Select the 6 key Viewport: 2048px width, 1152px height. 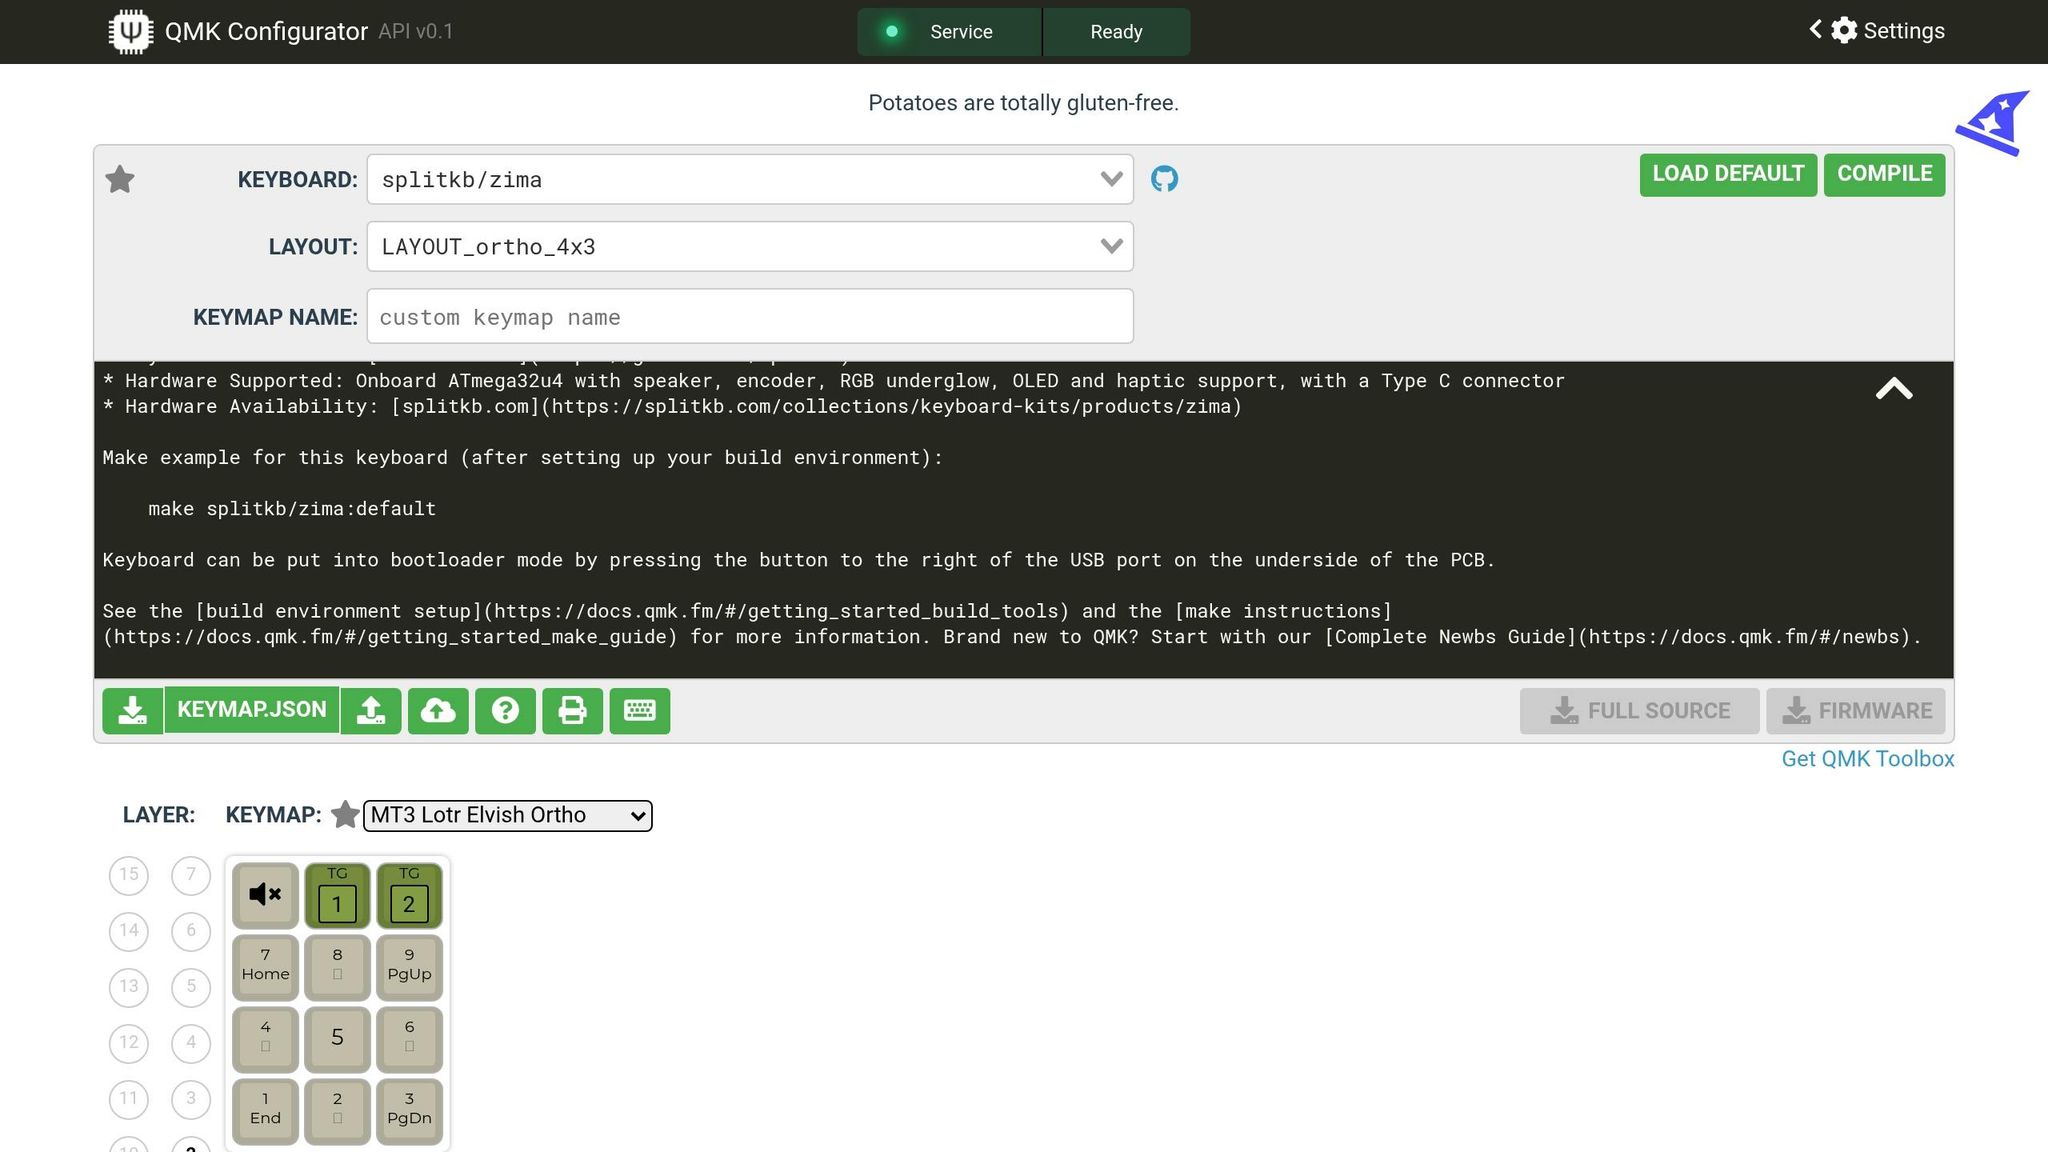click(409, 1039)
